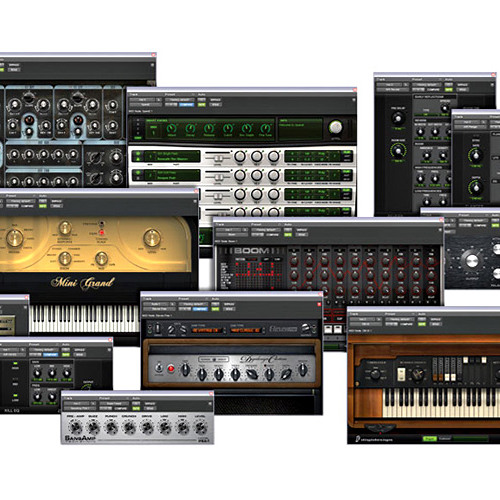Click Compare in the Eleven window header

[x=200, y=309]
